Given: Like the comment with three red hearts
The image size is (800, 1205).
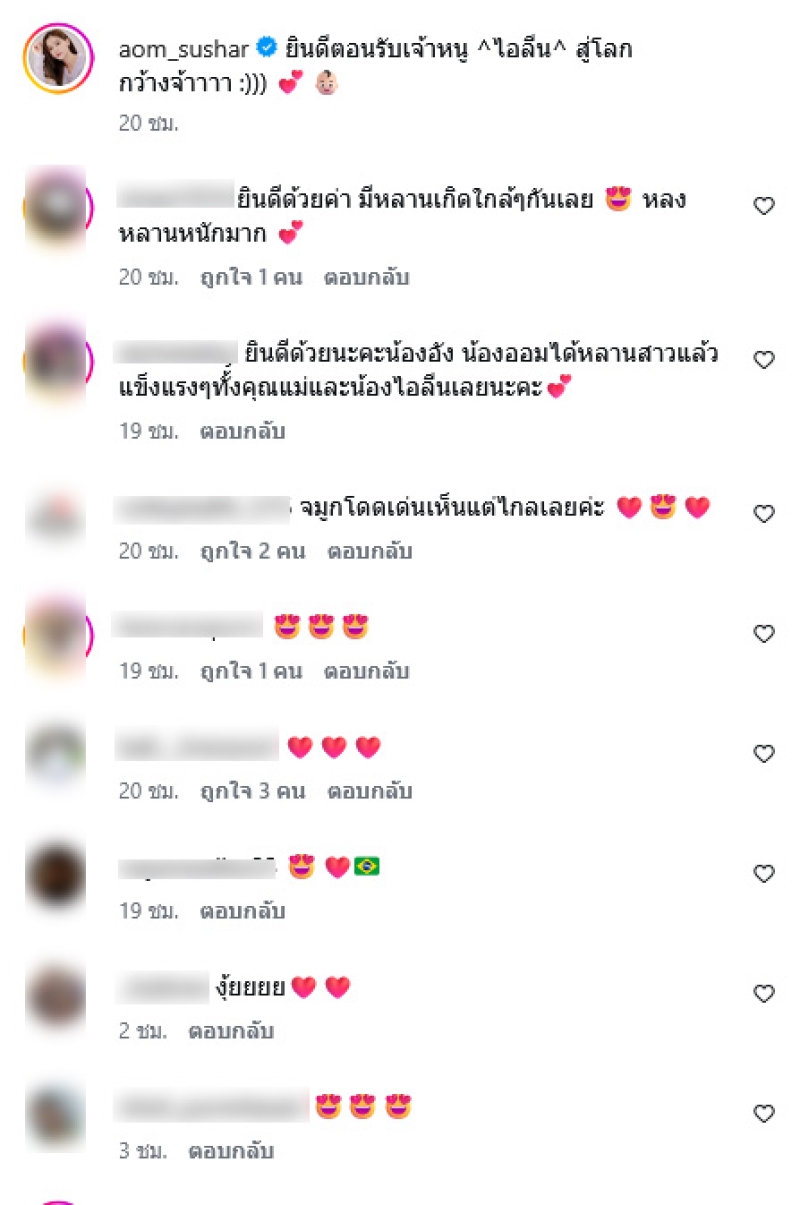Looking at the screenshot, I should (764, 754).
